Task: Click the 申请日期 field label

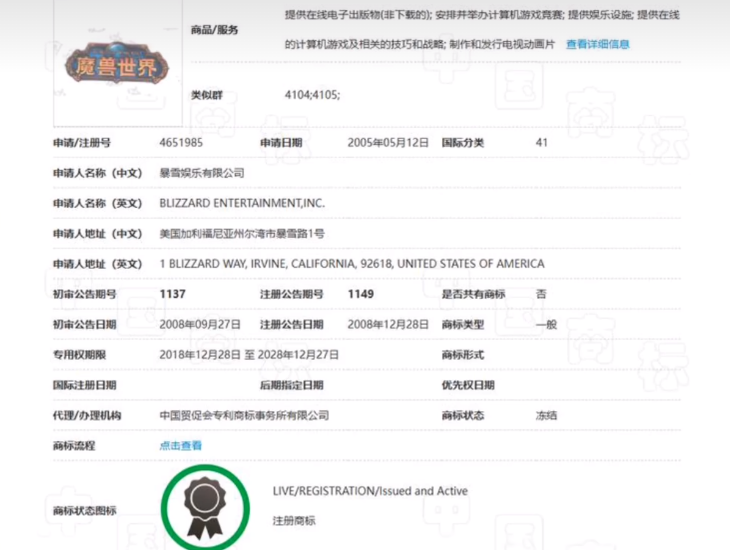Action: click(x=281, y=143)
